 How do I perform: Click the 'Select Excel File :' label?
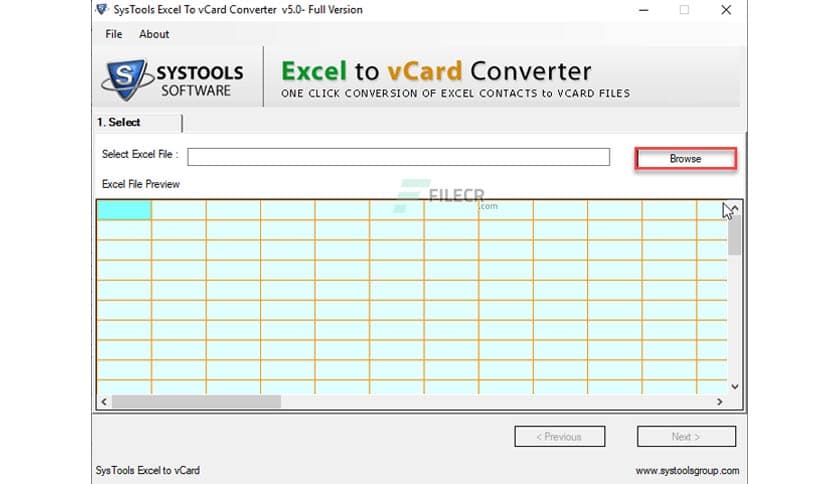tap(140, 155)
